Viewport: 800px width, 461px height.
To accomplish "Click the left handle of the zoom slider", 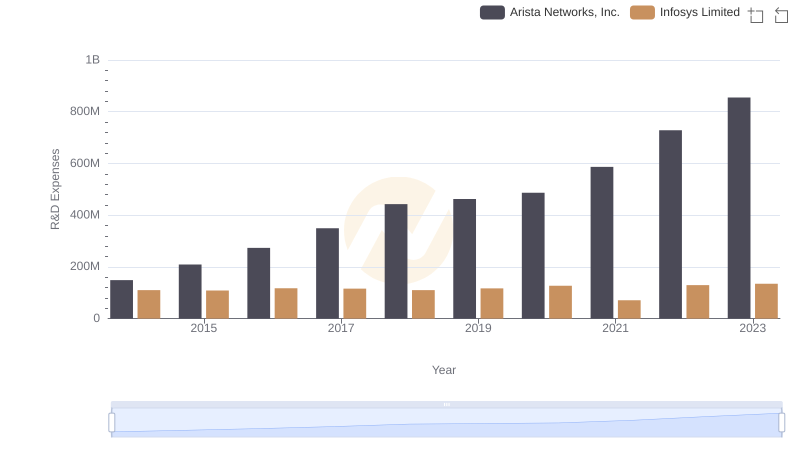I will [112, 423].
